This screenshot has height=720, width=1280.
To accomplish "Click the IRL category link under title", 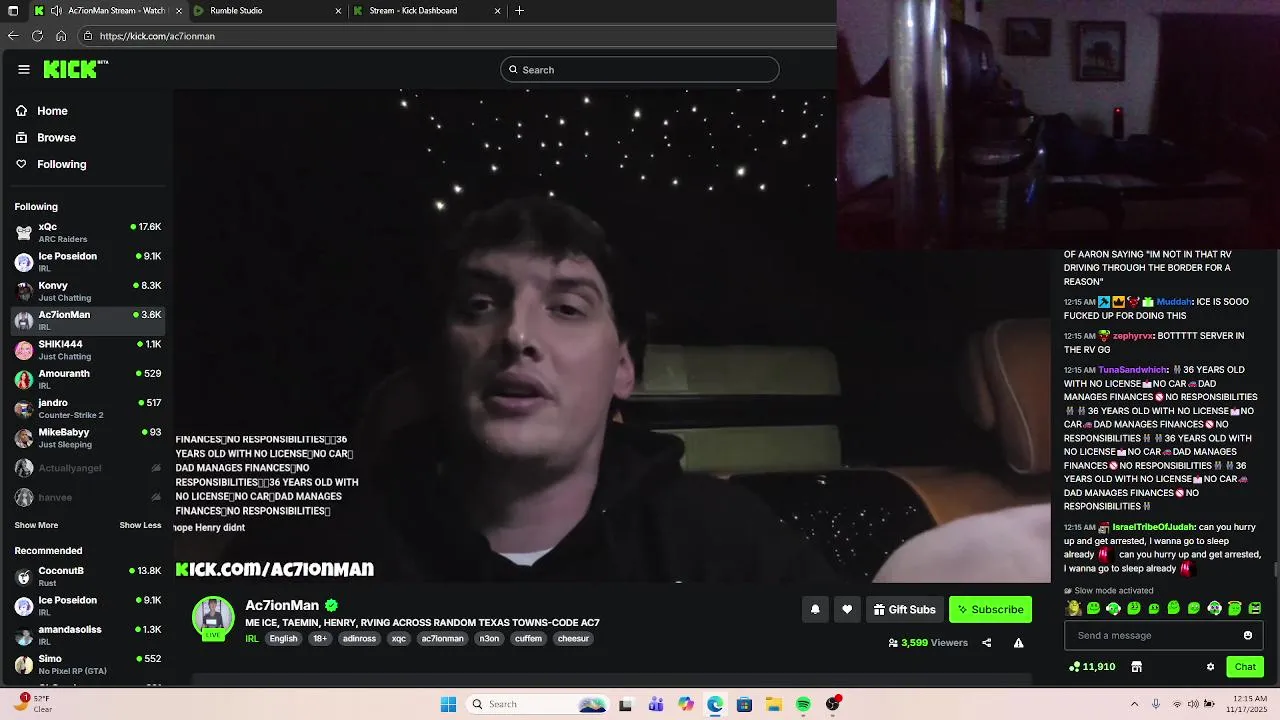I will click(252, 639).
